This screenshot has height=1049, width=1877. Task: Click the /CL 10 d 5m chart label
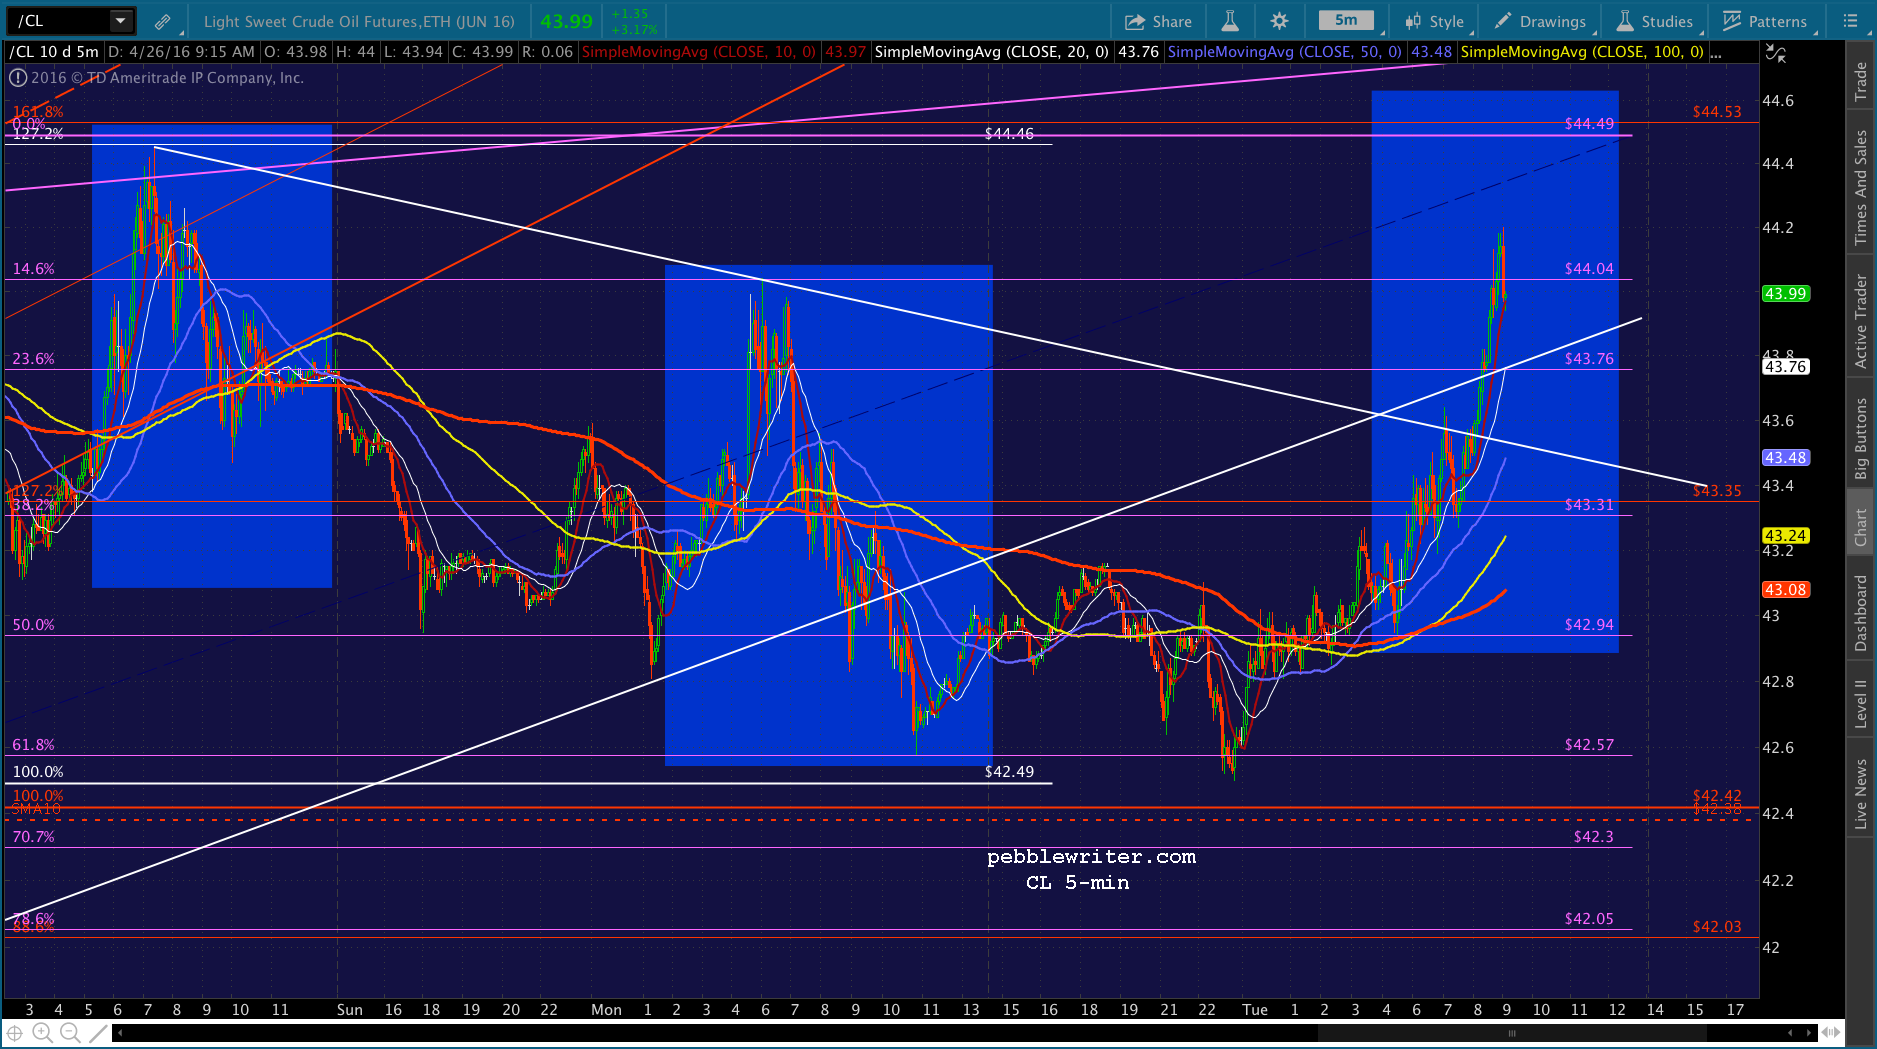tap(54, 52)
